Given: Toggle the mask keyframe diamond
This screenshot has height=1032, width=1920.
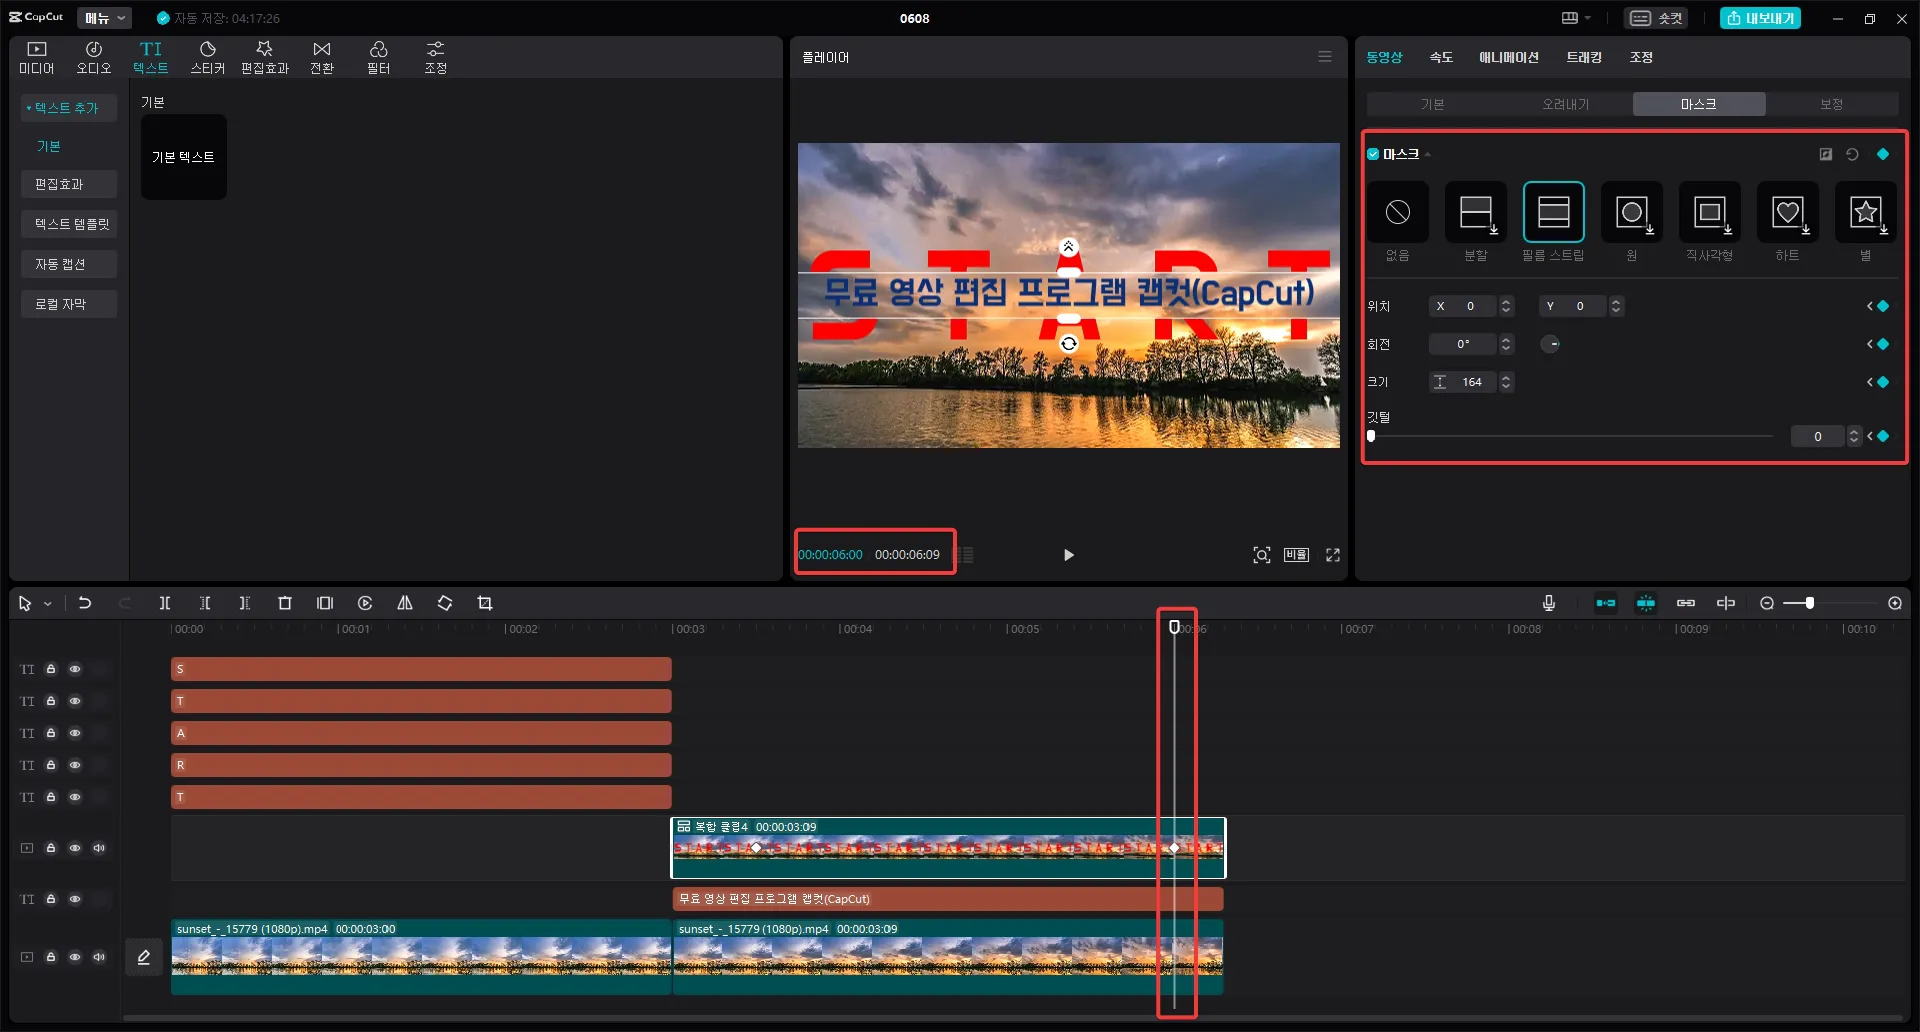Looking at the screenshot, I should (1883, 154).
